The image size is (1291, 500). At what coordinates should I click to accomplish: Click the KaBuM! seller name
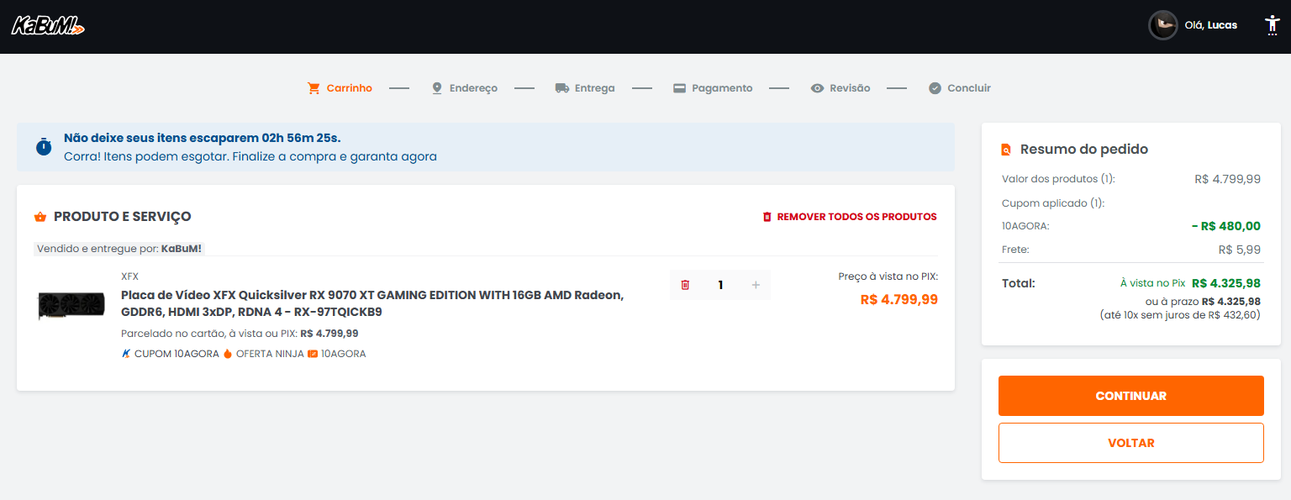click(182, 248)
